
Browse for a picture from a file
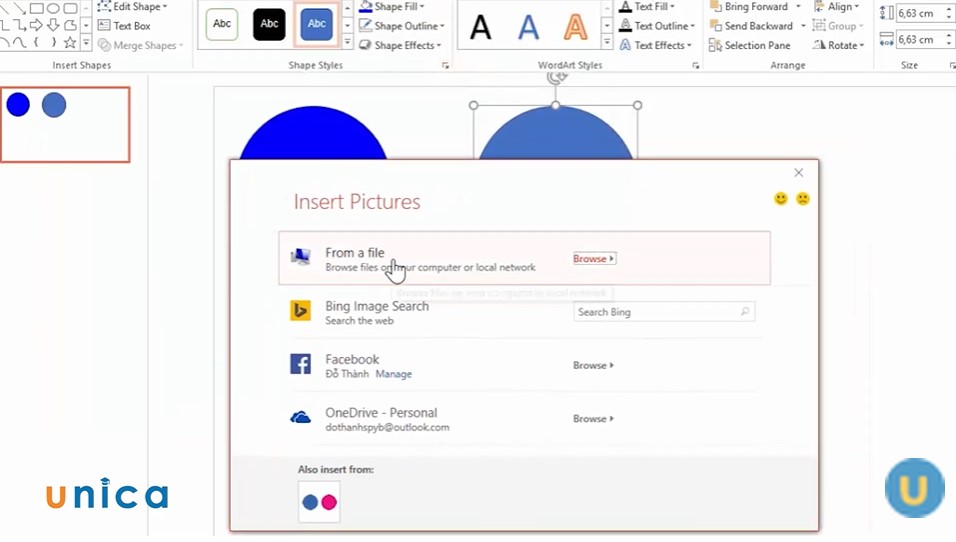[x=593, y=259]
